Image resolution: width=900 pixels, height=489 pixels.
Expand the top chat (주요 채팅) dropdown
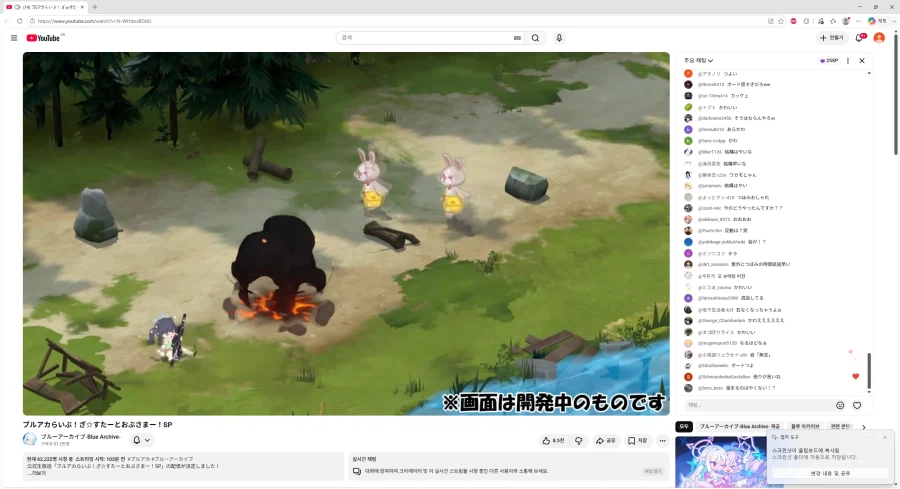point(699,60)
